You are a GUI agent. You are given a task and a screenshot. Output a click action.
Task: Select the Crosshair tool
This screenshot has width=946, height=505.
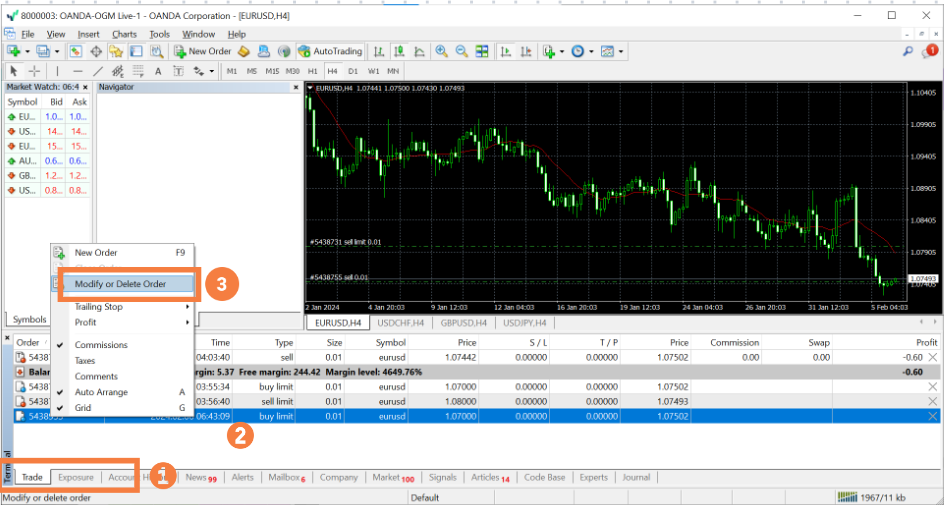pyautogui.click(x=35, y=71)
